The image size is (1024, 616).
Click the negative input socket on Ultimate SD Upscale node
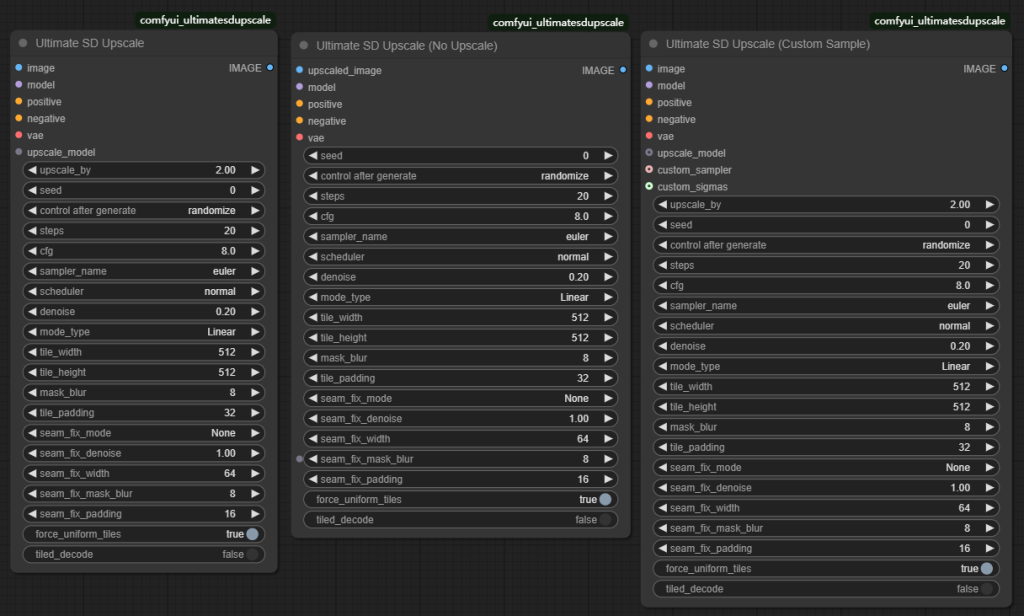click(18, 118)
